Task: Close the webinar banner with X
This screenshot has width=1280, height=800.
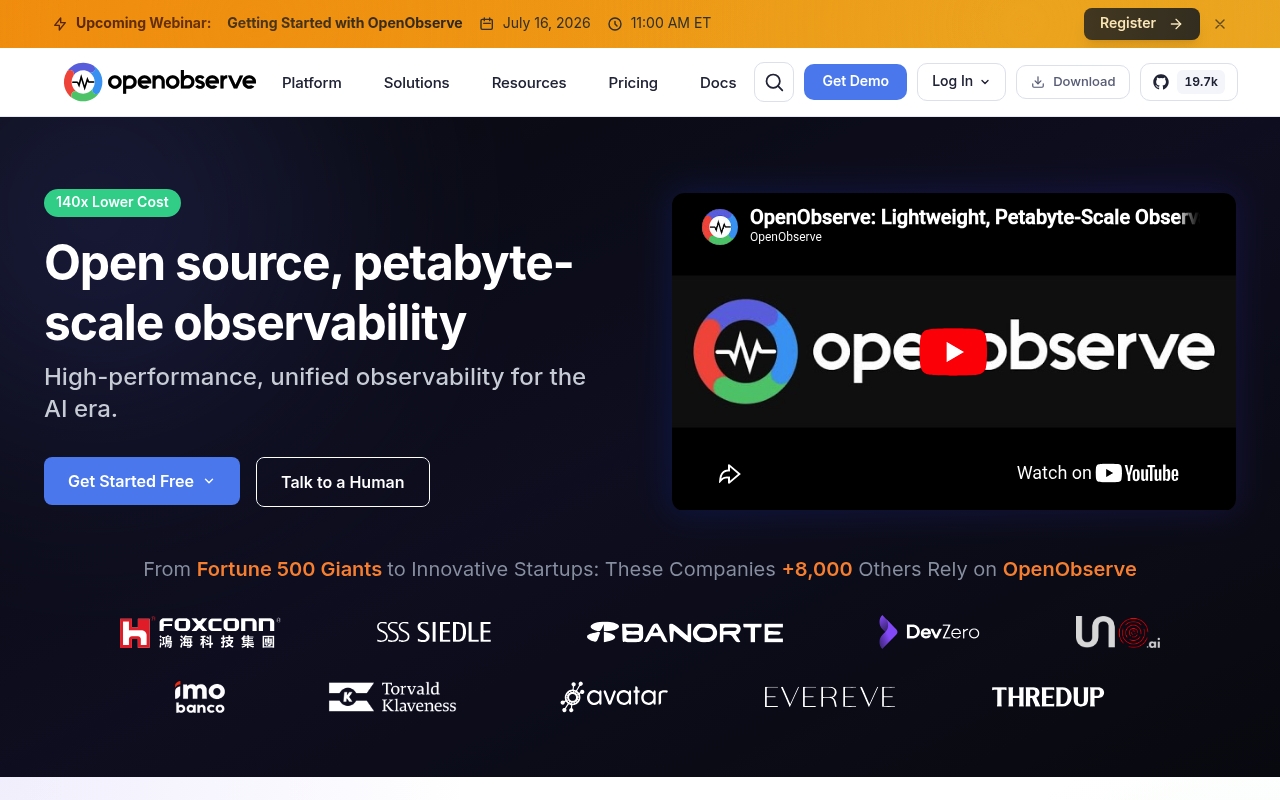Action: 1220,24
